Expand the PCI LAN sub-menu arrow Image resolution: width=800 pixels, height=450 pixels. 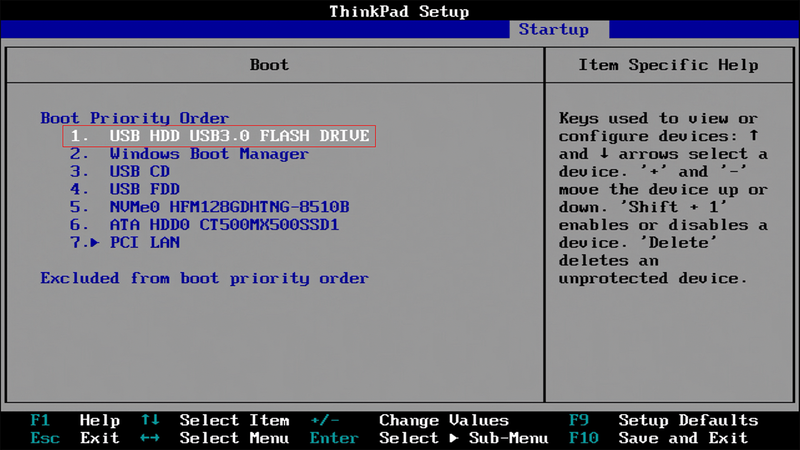point(95,242)
